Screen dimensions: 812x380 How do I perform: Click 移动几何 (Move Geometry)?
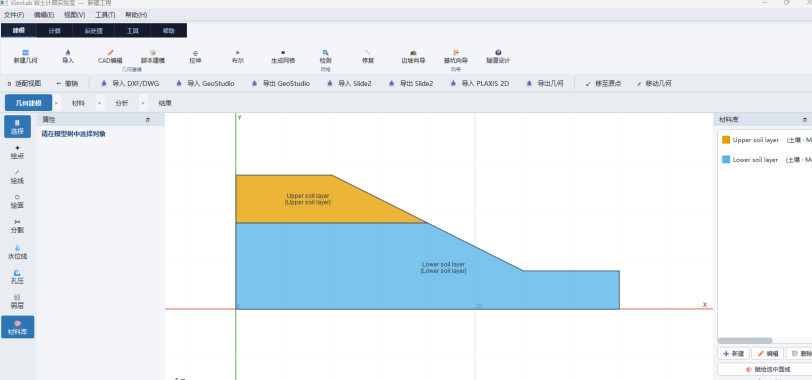(654, 83)
